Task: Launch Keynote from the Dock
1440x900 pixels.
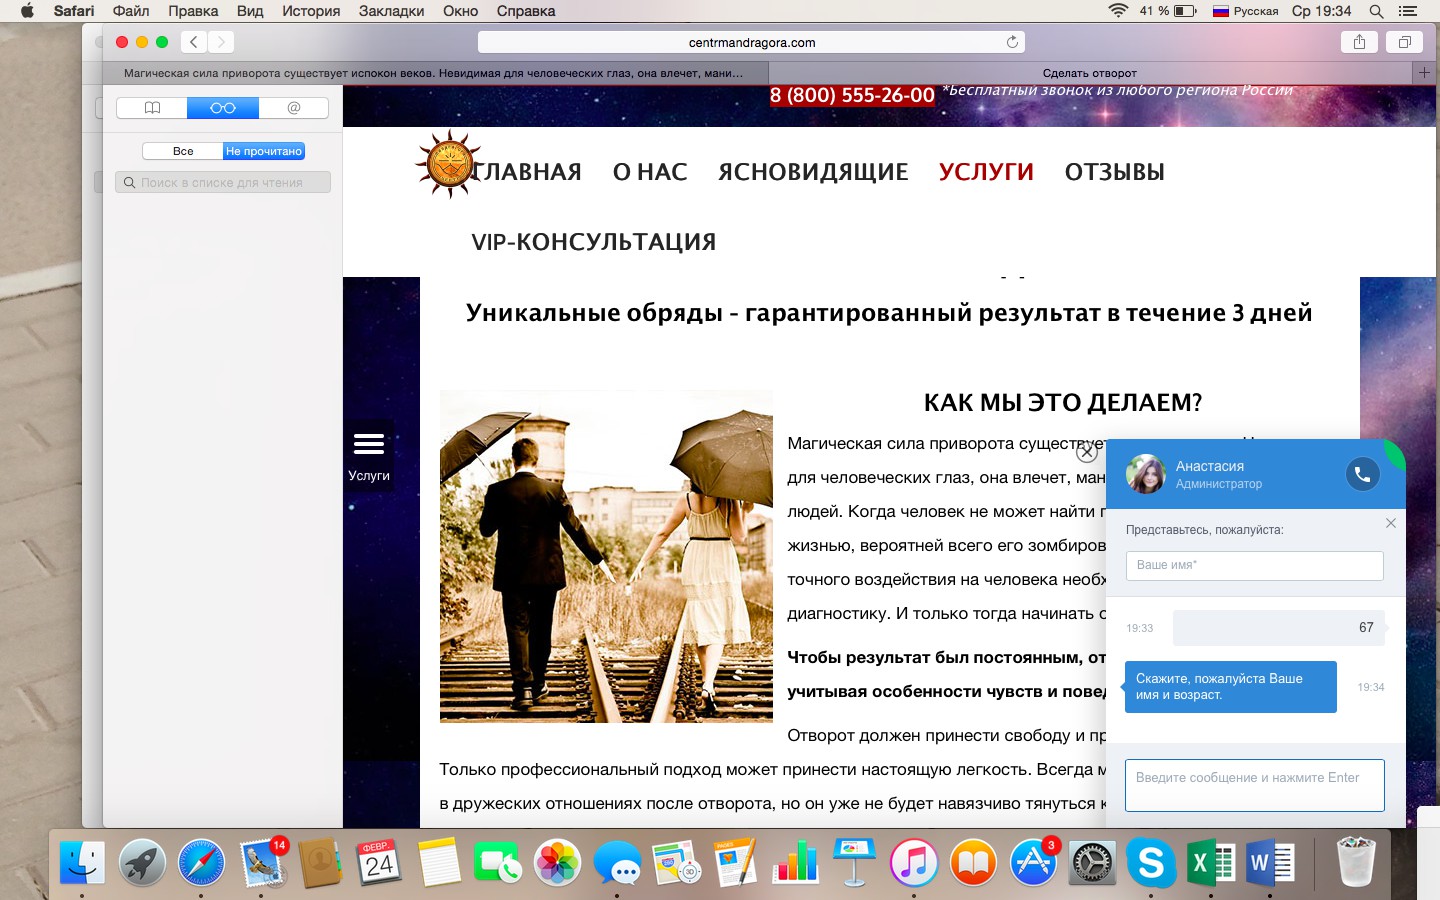Action: [x=854, y=861]
